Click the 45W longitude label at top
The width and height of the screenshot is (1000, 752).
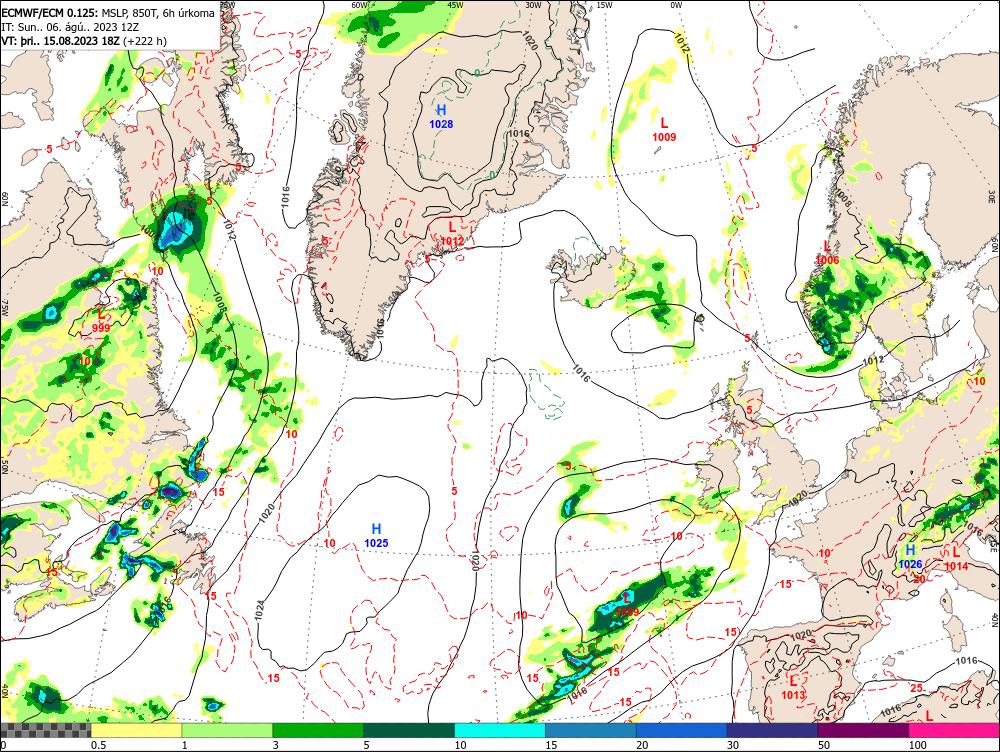tap(455, 5)
